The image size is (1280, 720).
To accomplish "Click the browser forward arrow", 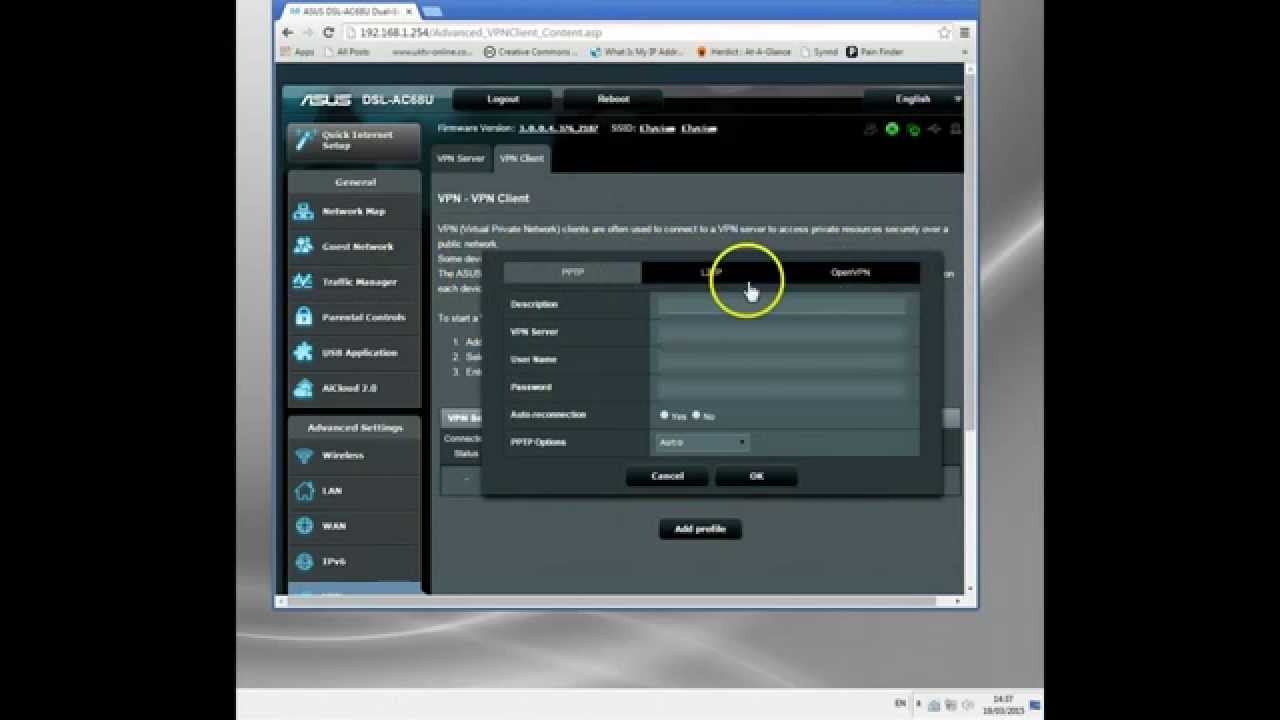I will pos(308,32).
